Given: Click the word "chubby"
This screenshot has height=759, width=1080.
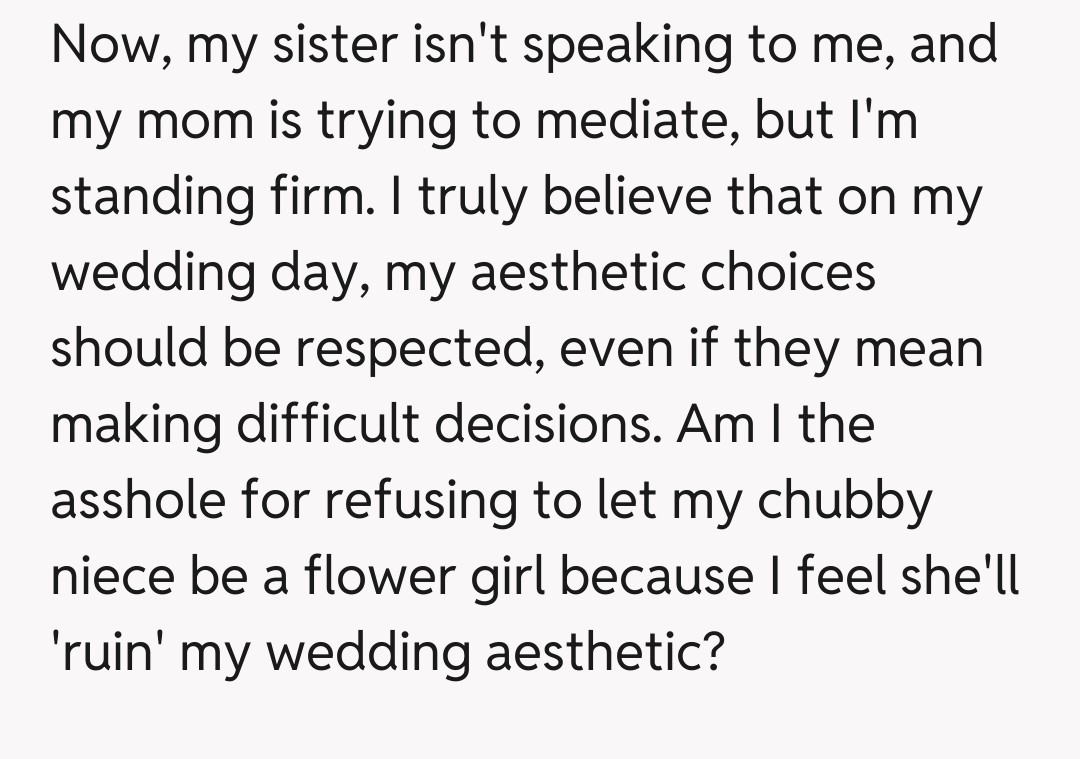Looking at the screenshot, I should pos(844,501).
